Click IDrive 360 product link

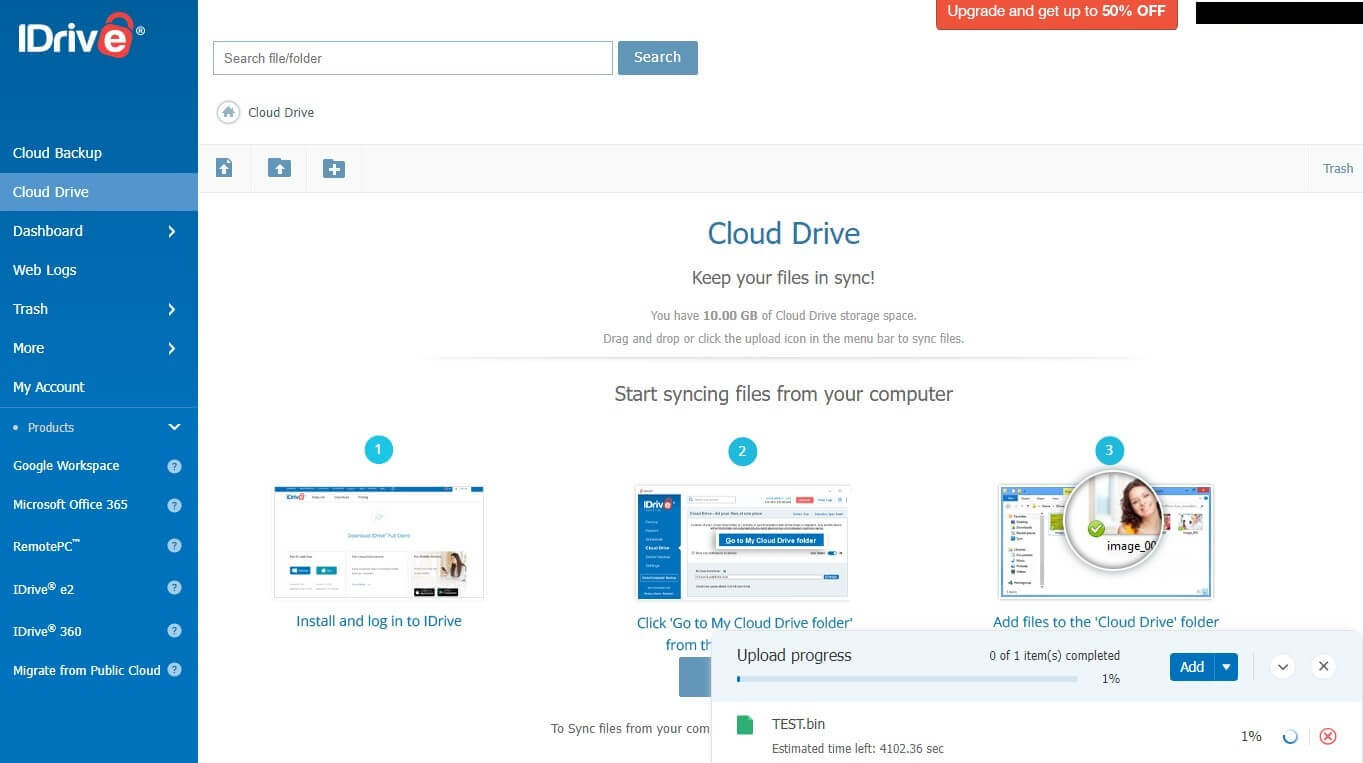coord(47,631)
